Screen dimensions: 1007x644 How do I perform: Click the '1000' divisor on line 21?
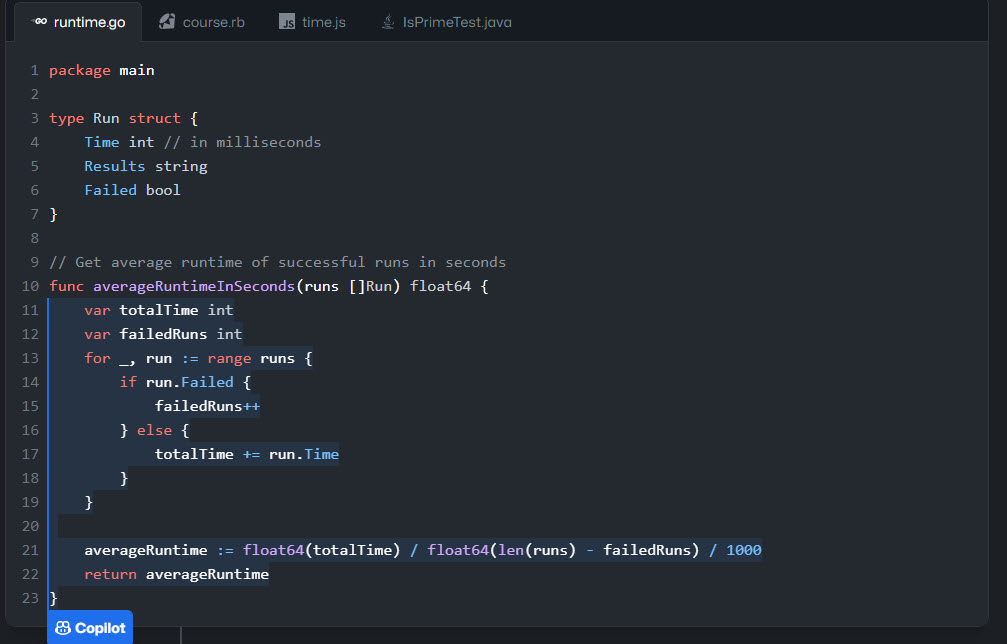(743, 550)
